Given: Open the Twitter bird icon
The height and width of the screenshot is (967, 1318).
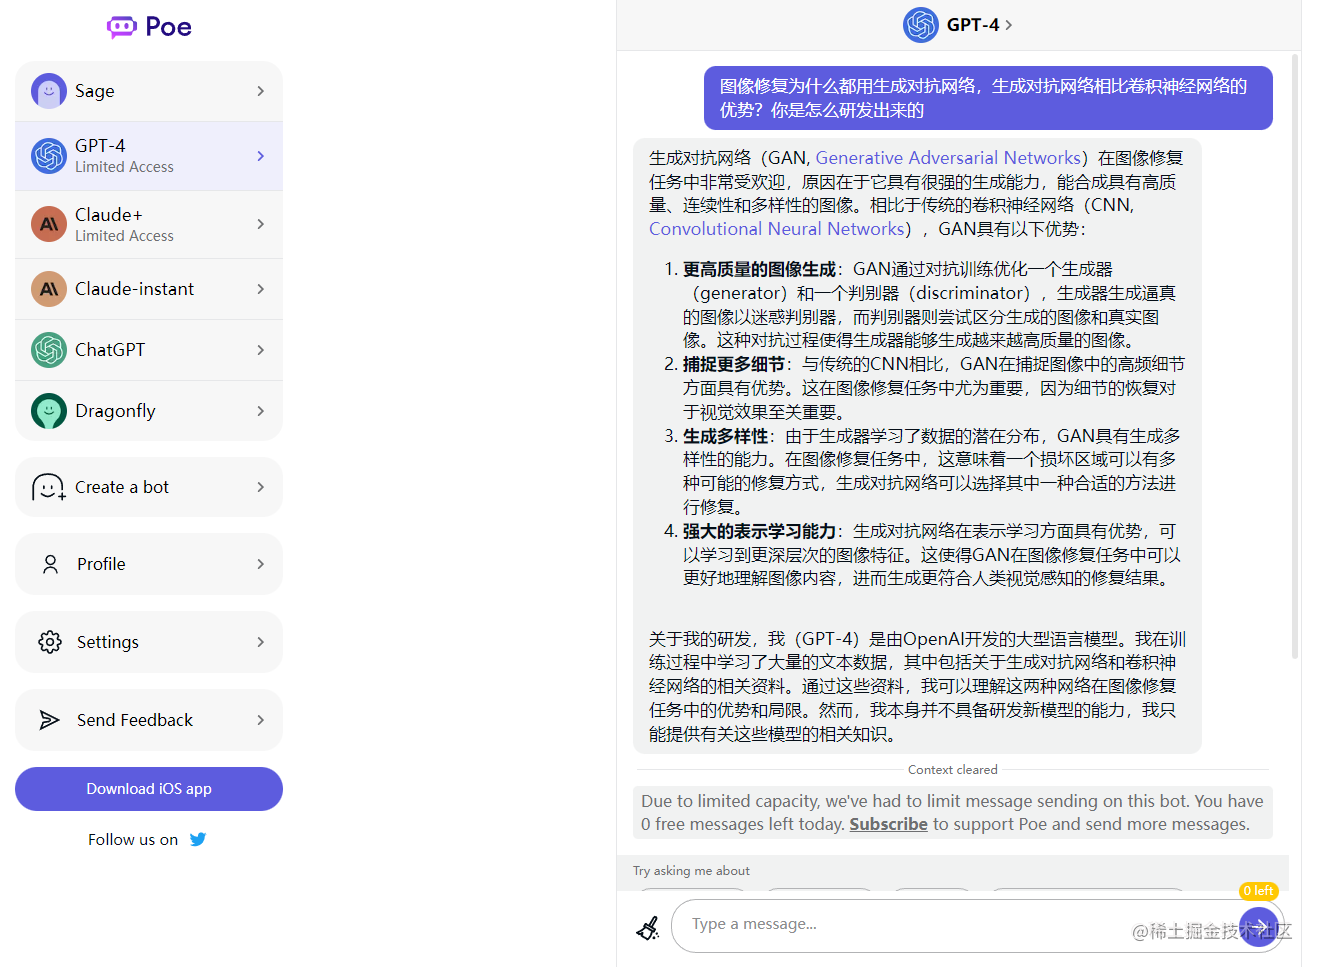Looking at the screenshot, I should tap(198, 839).
